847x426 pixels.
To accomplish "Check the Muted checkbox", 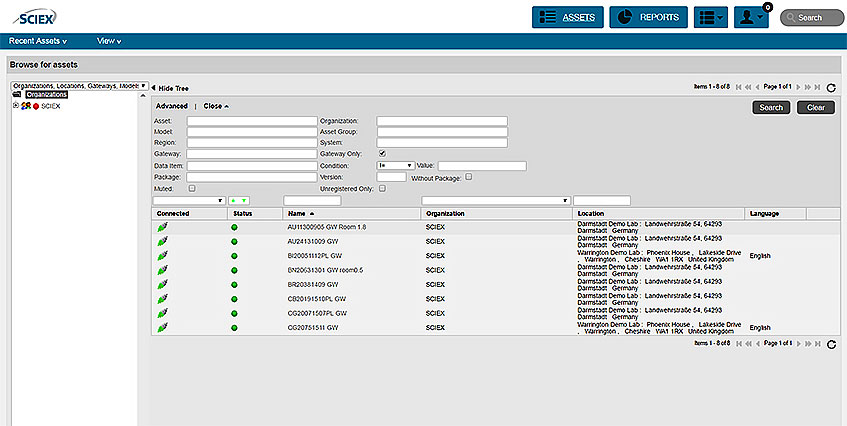I will pyautogui.click(x=192, y=188).
